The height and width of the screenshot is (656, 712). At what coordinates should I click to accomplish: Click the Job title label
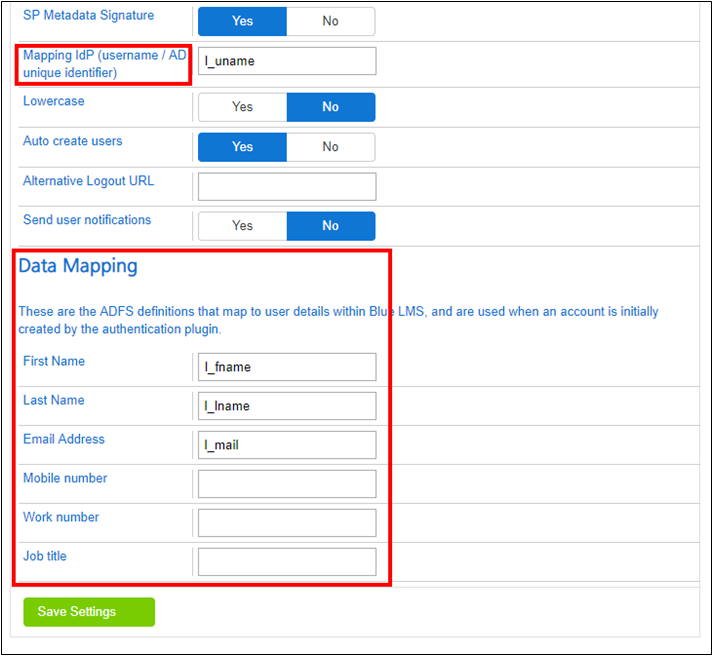[x=45, y=557]
